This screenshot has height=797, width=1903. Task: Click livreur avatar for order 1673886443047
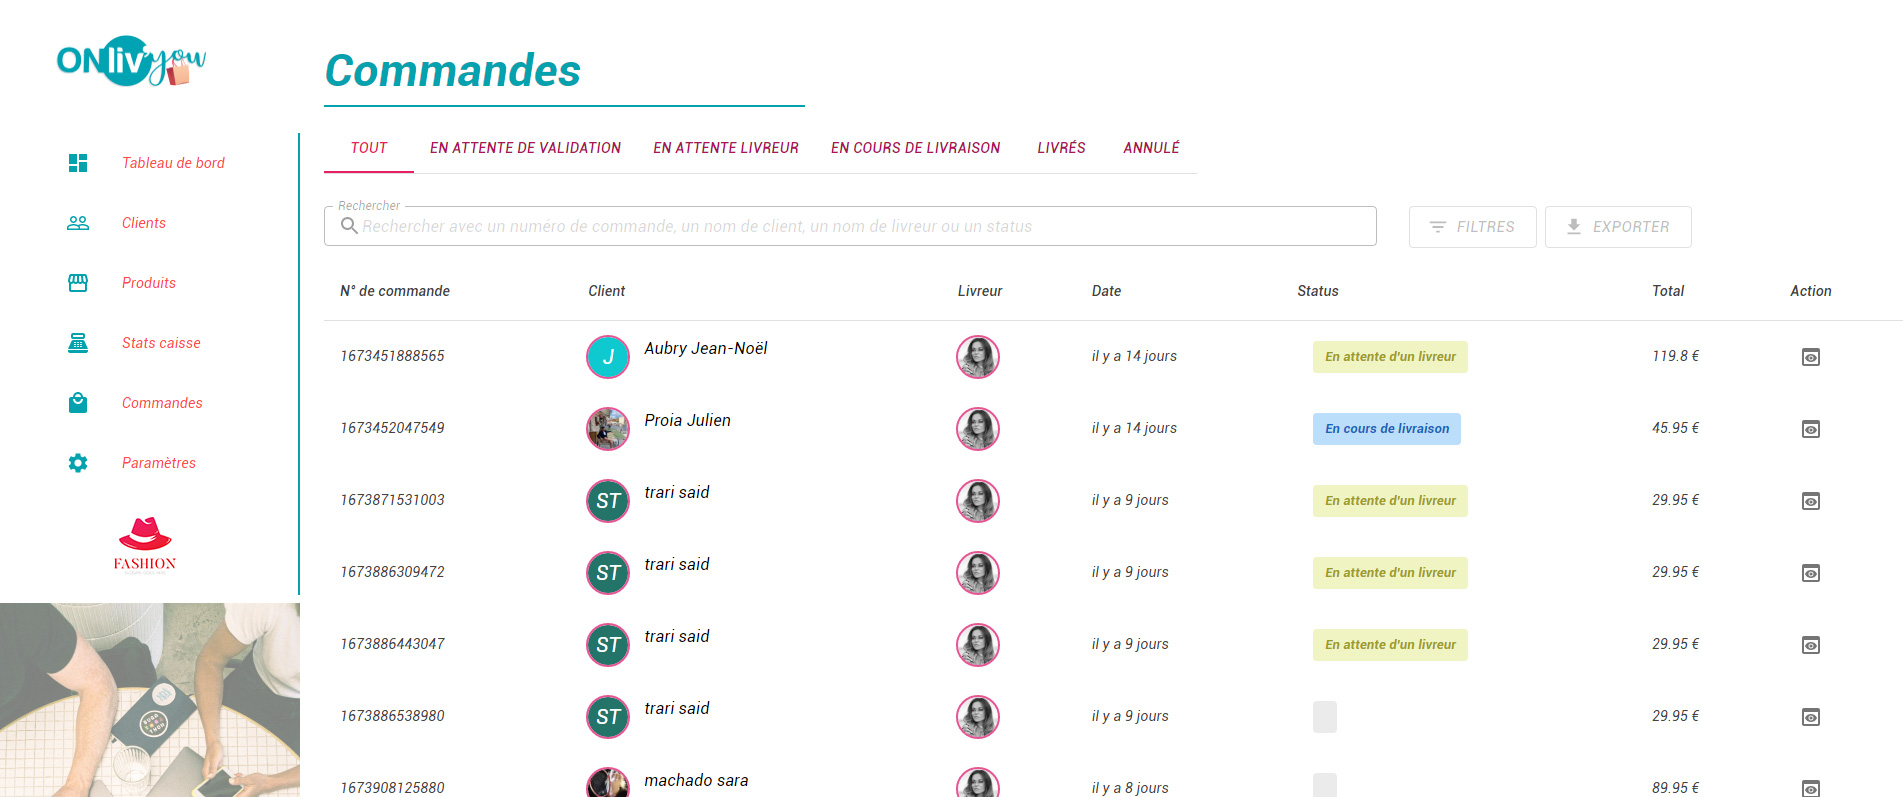click(978, 645)
